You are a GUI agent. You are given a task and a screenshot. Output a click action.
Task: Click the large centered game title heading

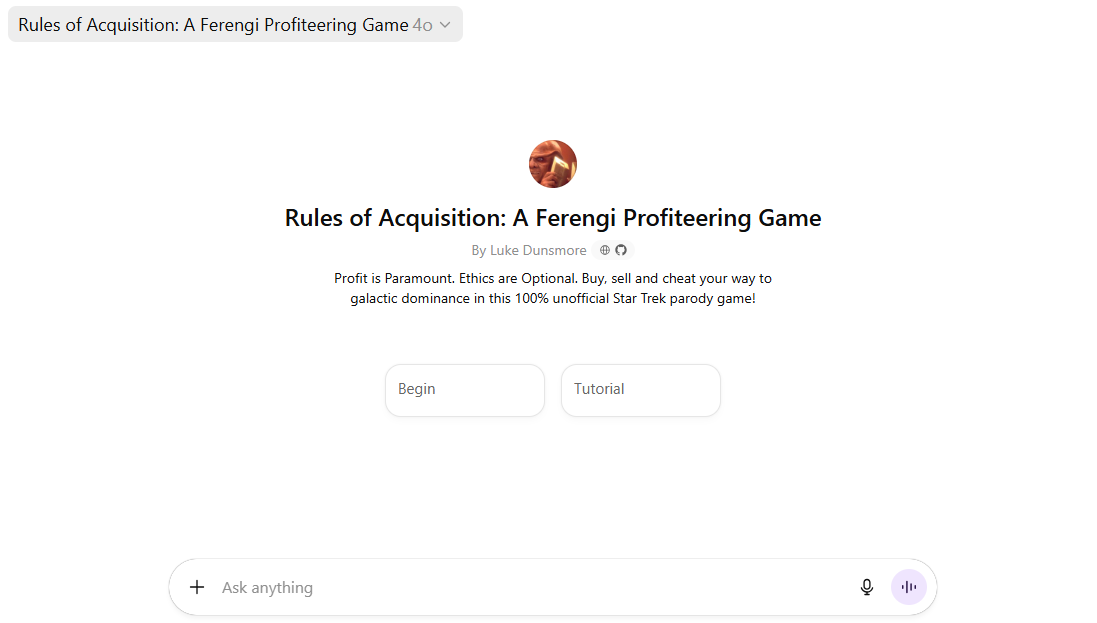pyautogui.click(x=553, y=218)
